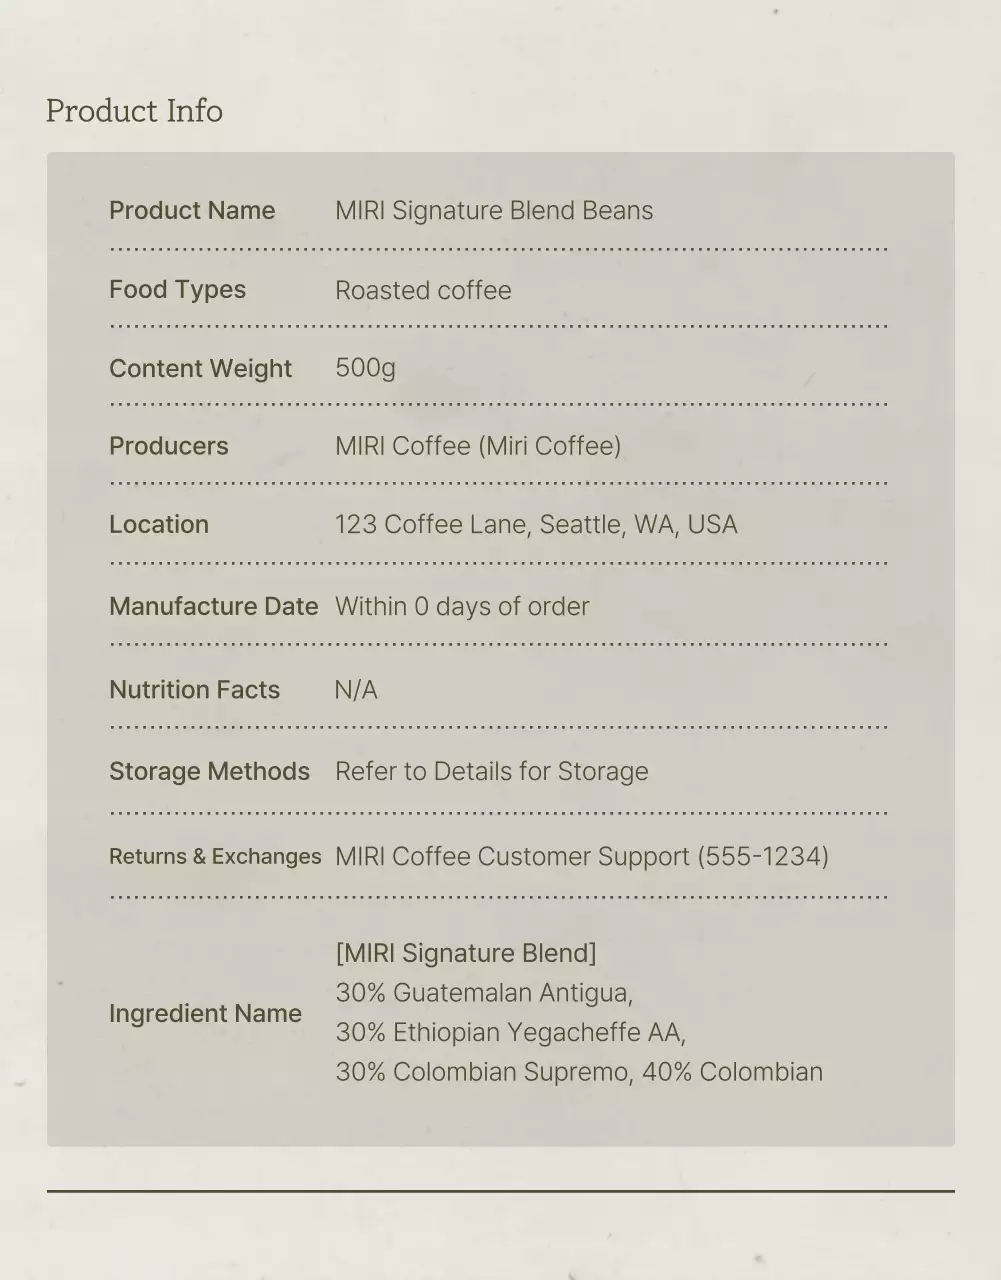1001x1280 pixels.
Task: Click the Location label
Action: click(x=159, y=525)
